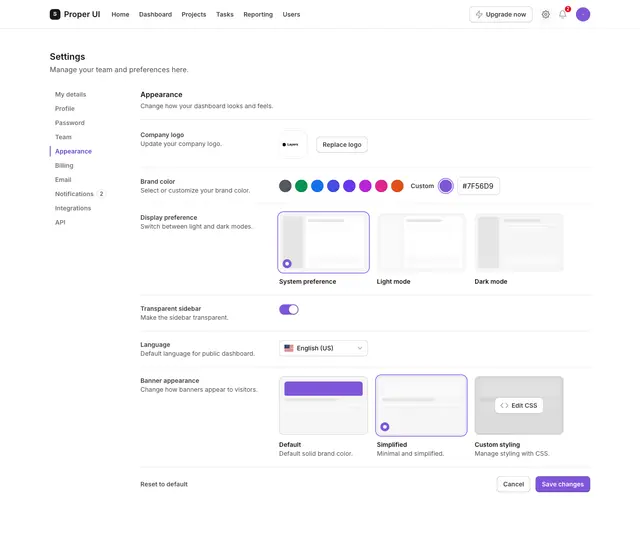Click the Replace logo button
640x535 pixels.
point(342,145)
